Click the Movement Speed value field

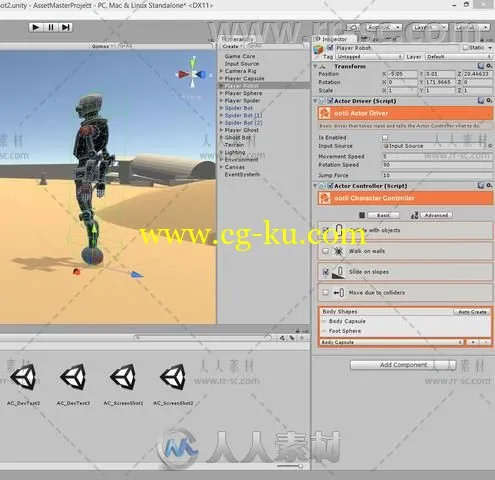click(437, 156)
